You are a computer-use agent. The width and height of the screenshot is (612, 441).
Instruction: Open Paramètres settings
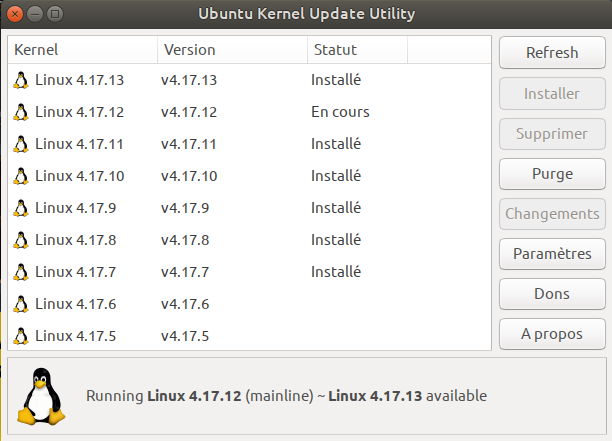552,254
